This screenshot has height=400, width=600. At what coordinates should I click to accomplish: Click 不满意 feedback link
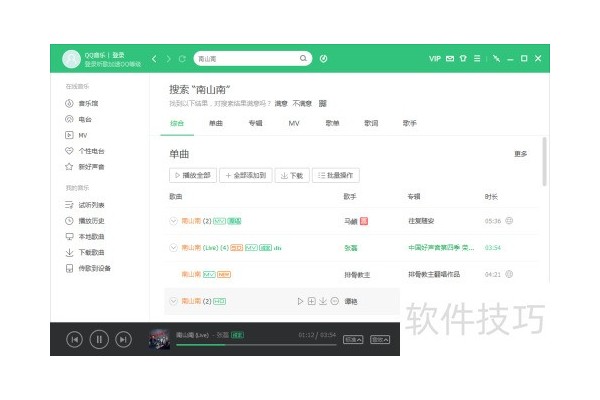(x=302, y=103)
